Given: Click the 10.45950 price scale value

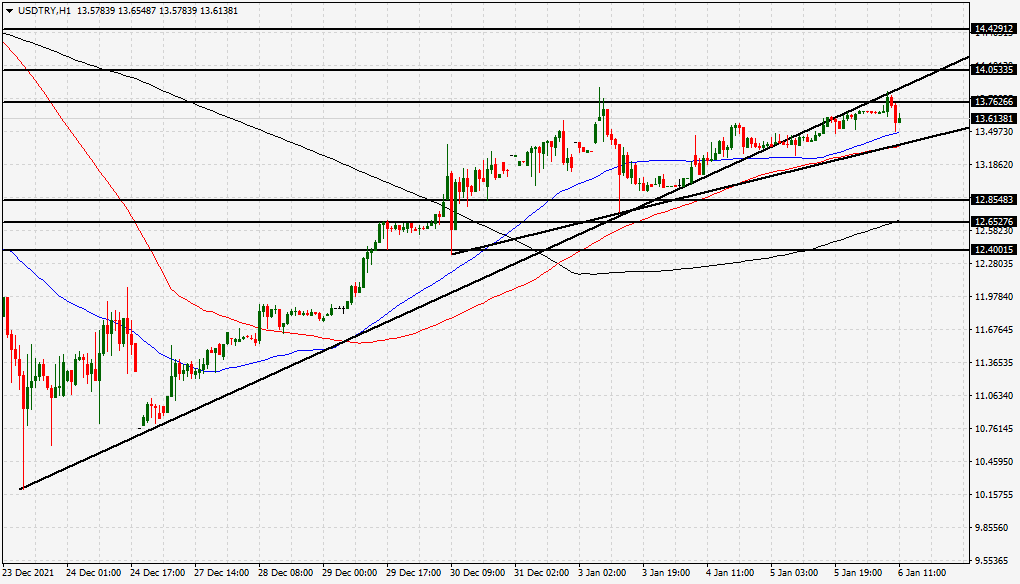Looking at the screenshot, I should point(994,462).
